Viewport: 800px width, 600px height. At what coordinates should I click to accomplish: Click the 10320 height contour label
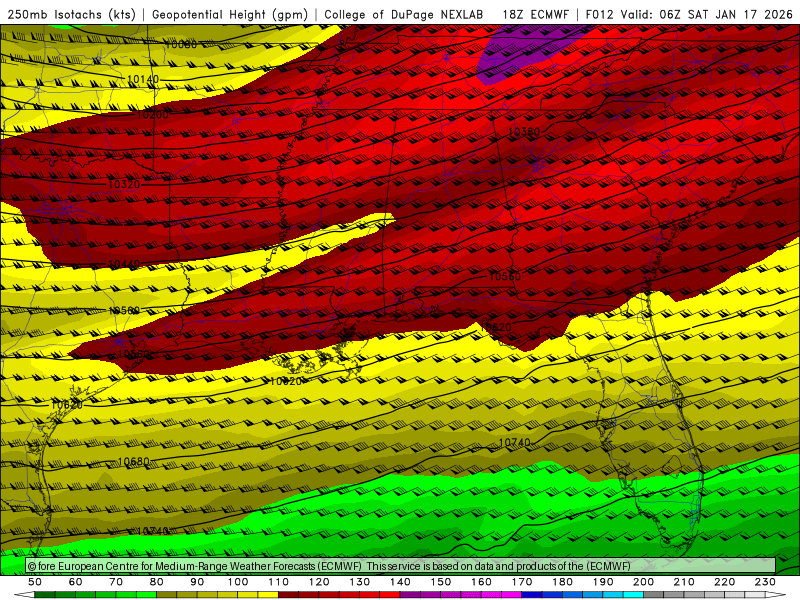click(x=124, y=184)
